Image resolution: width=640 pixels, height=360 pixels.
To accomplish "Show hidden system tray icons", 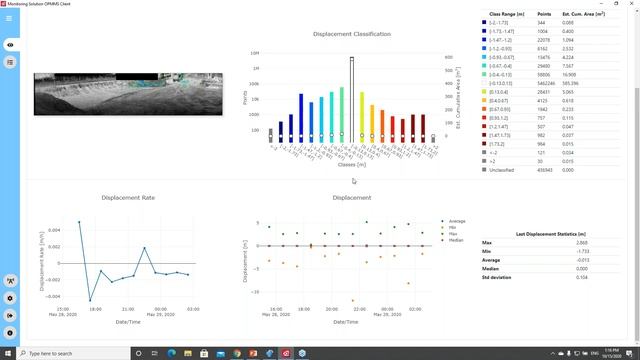I will pos(553,353).
